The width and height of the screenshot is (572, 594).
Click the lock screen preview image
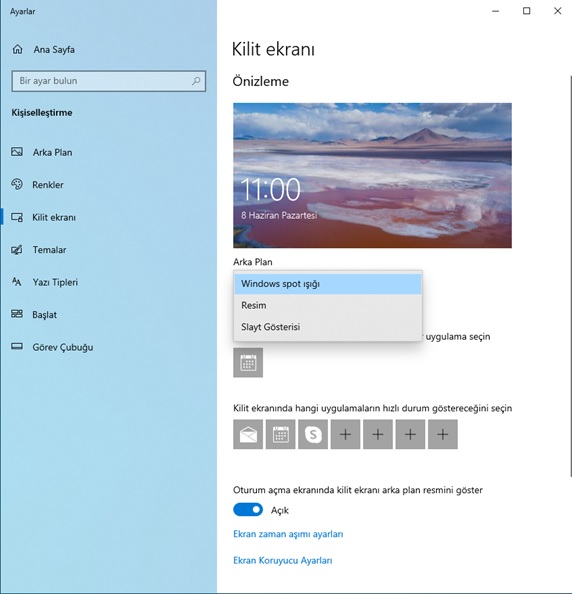click(372, 175)
